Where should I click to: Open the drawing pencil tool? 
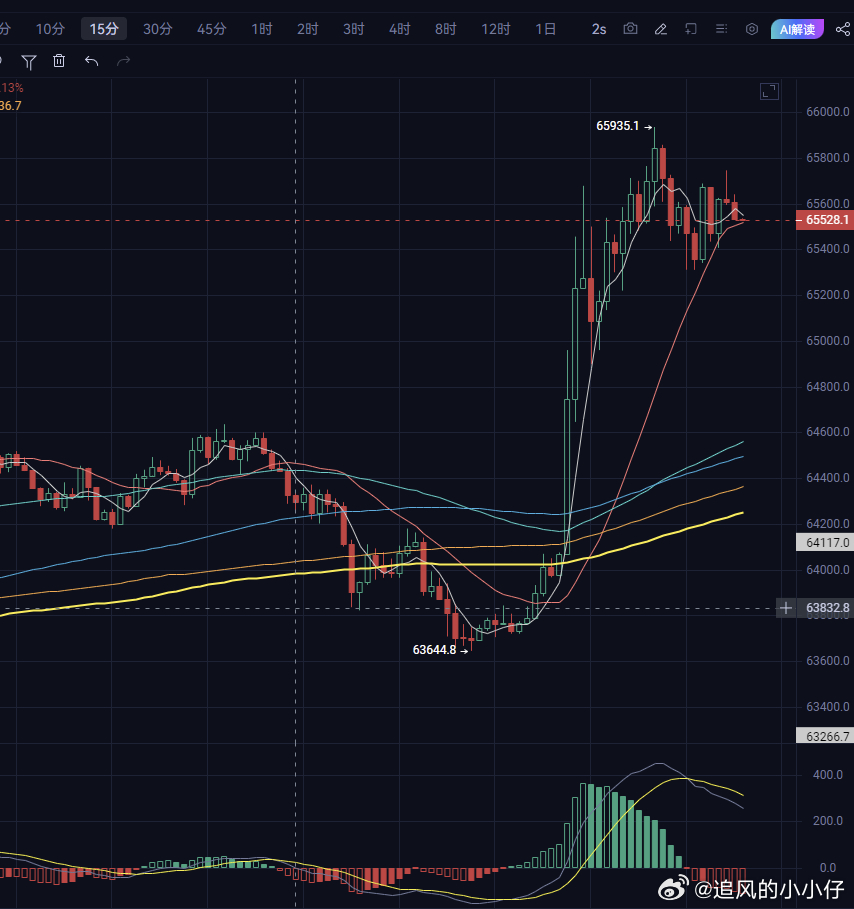pyautogui.click(x=660, y=29)
